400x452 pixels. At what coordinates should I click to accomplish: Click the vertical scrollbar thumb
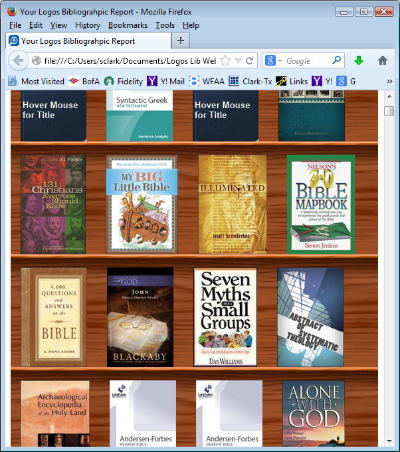point(389,111)
